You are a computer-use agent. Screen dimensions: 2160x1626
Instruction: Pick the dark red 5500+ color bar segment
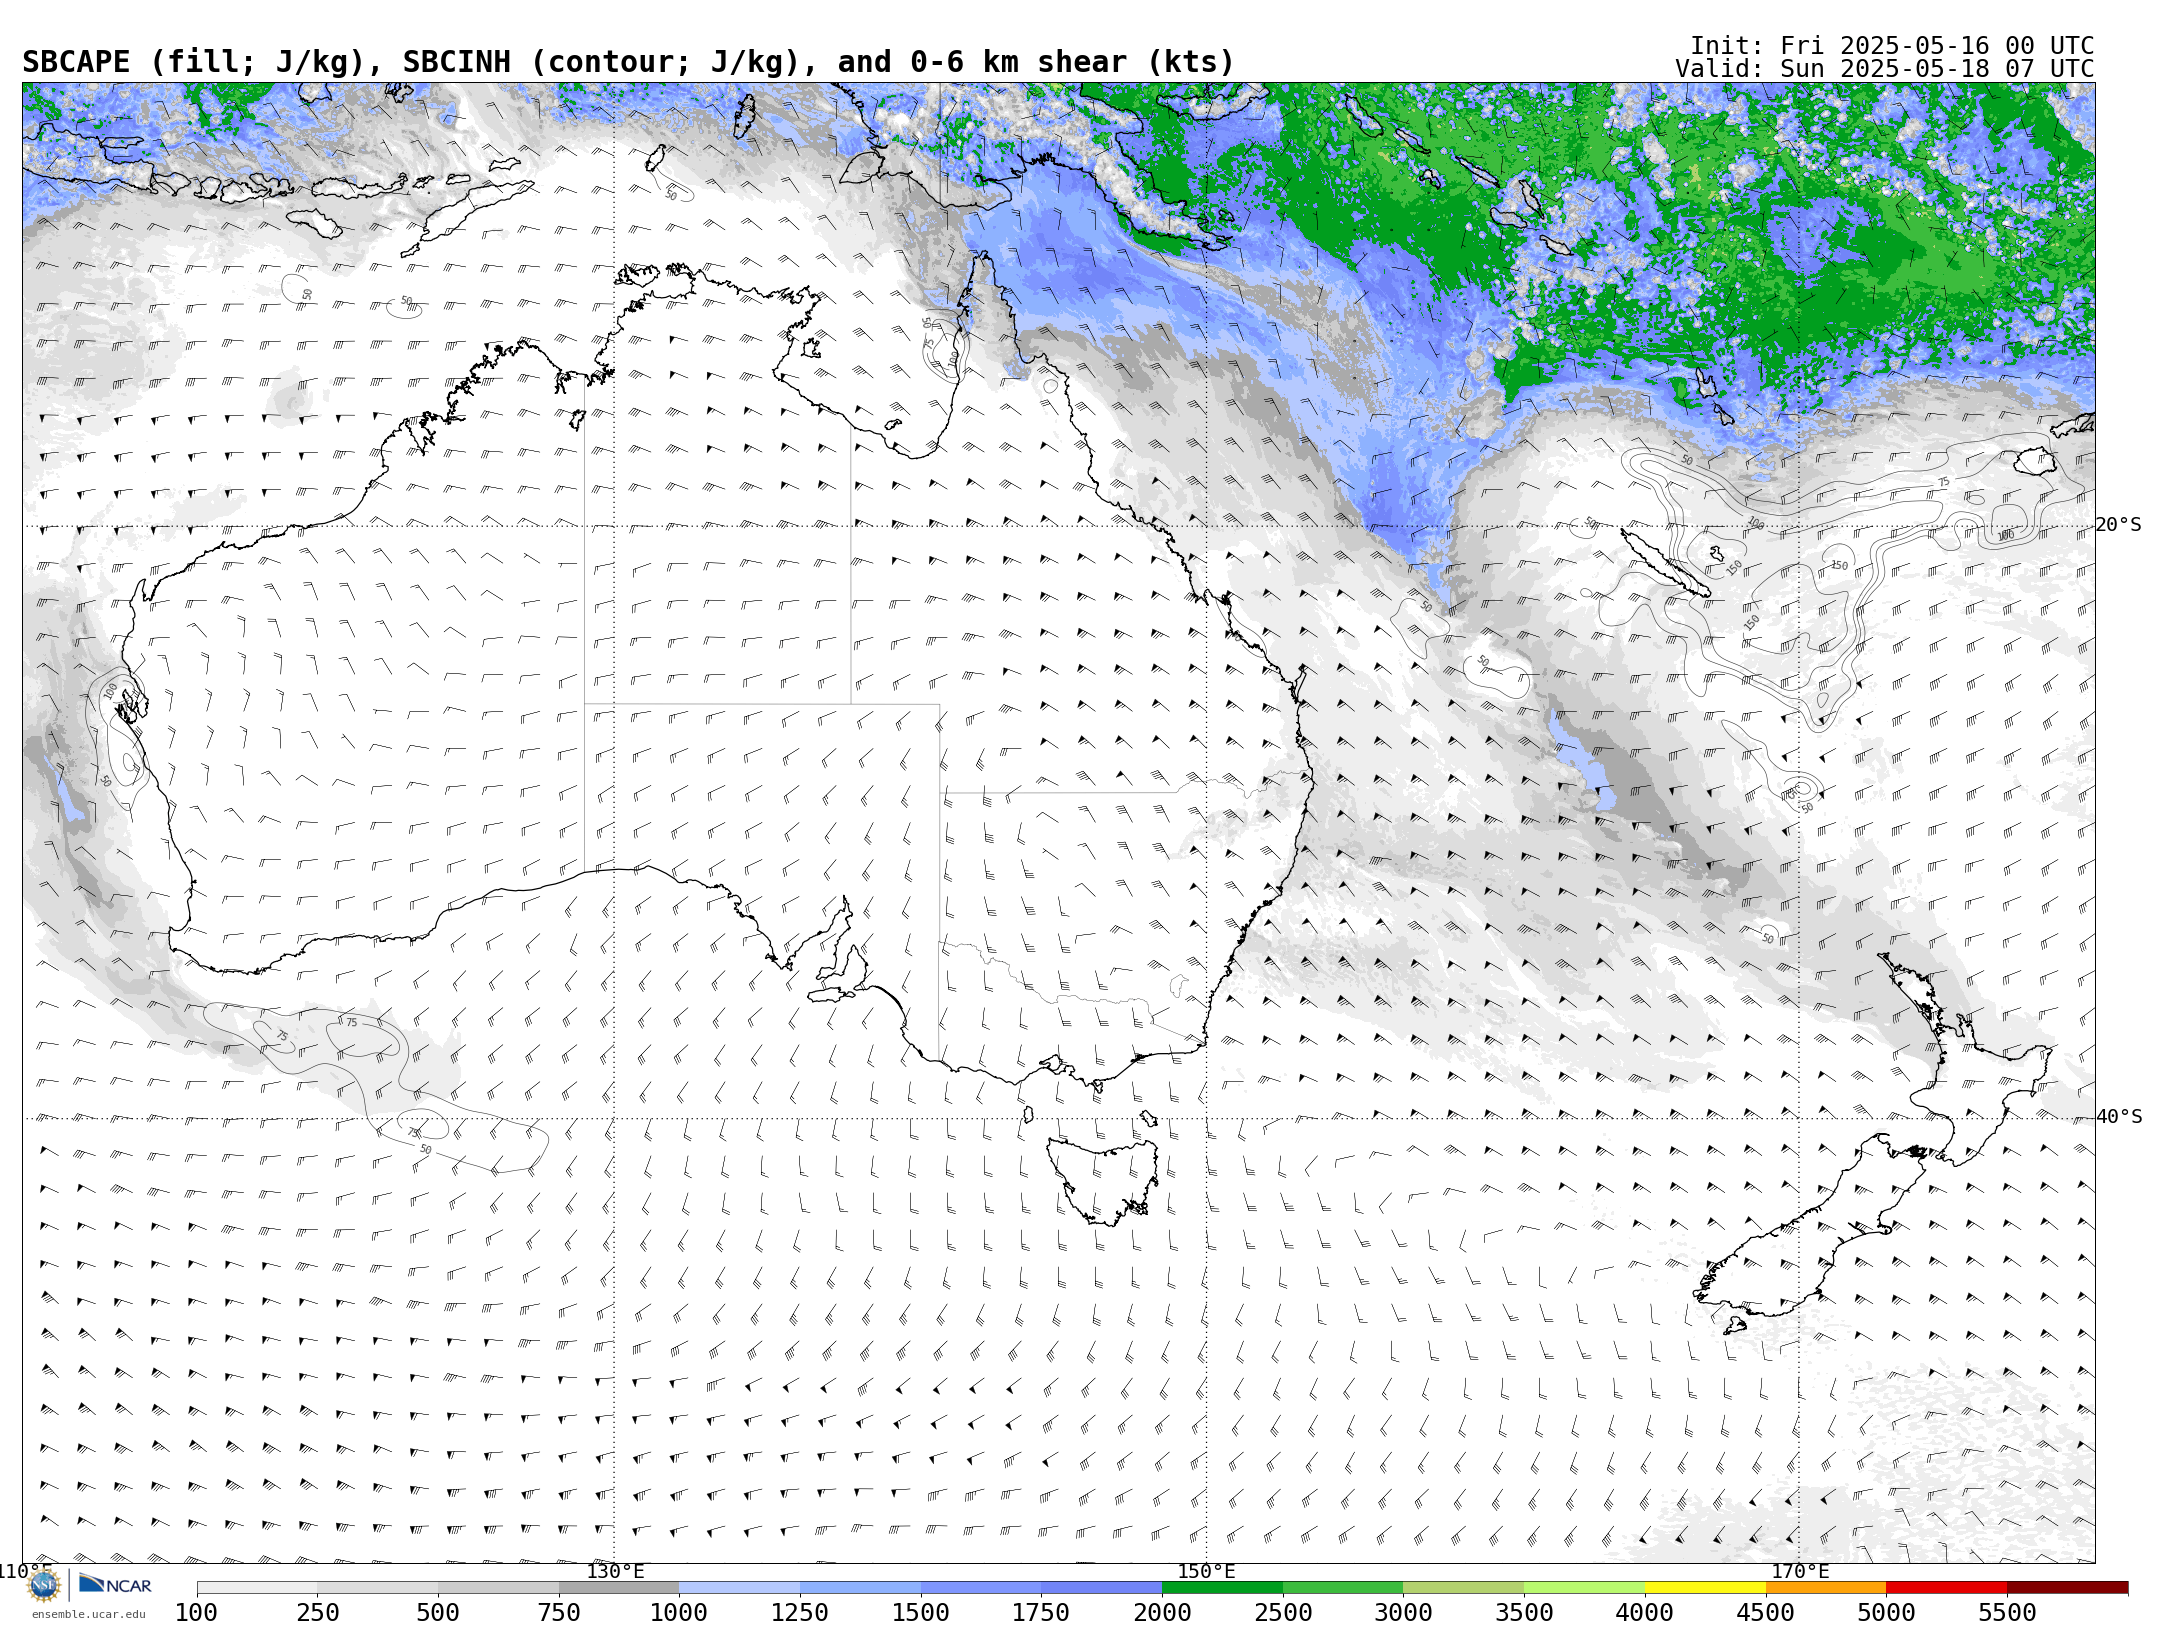tap(2067, 1588)
